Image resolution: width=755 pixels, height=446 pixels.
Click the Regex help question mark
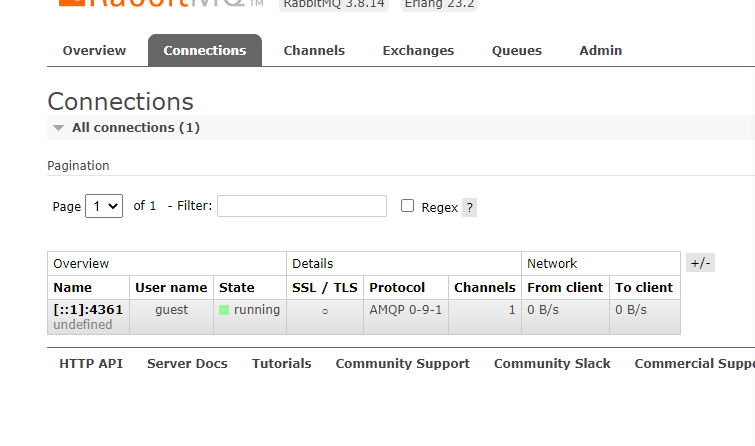[469, 208]
